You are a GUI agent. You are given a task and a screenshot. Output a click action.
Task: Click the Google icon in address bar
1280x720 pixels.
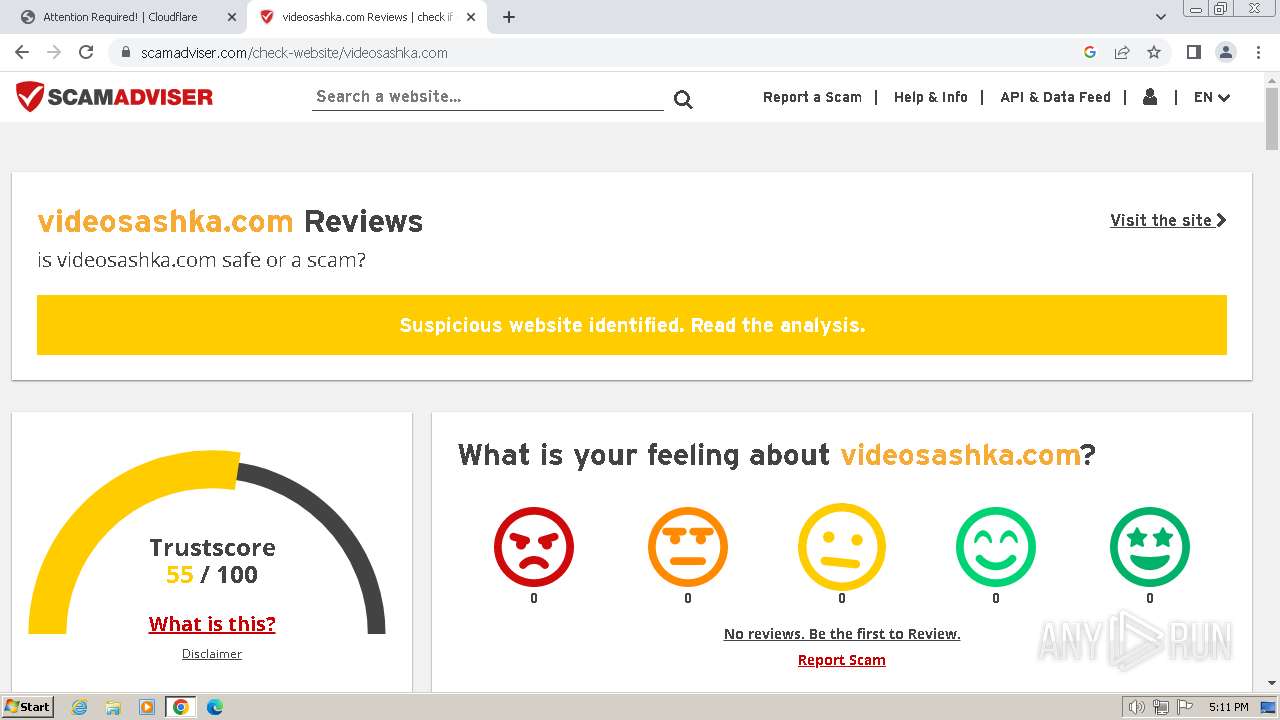coord(1090,52)
